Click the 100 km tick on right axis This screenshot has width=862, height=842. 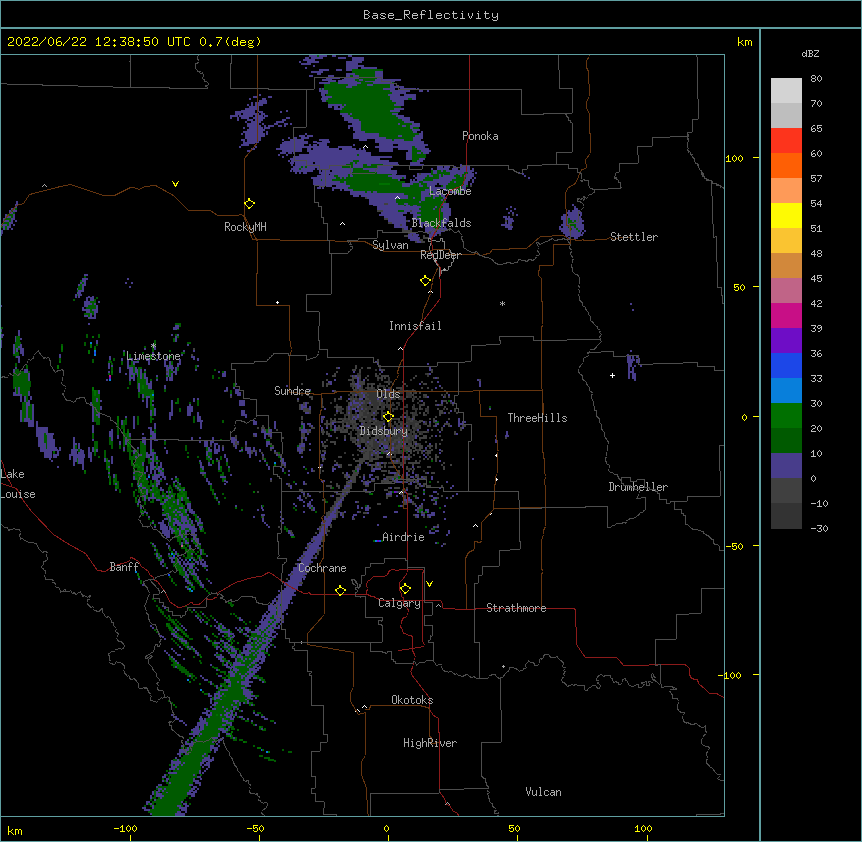click(756, 158)
